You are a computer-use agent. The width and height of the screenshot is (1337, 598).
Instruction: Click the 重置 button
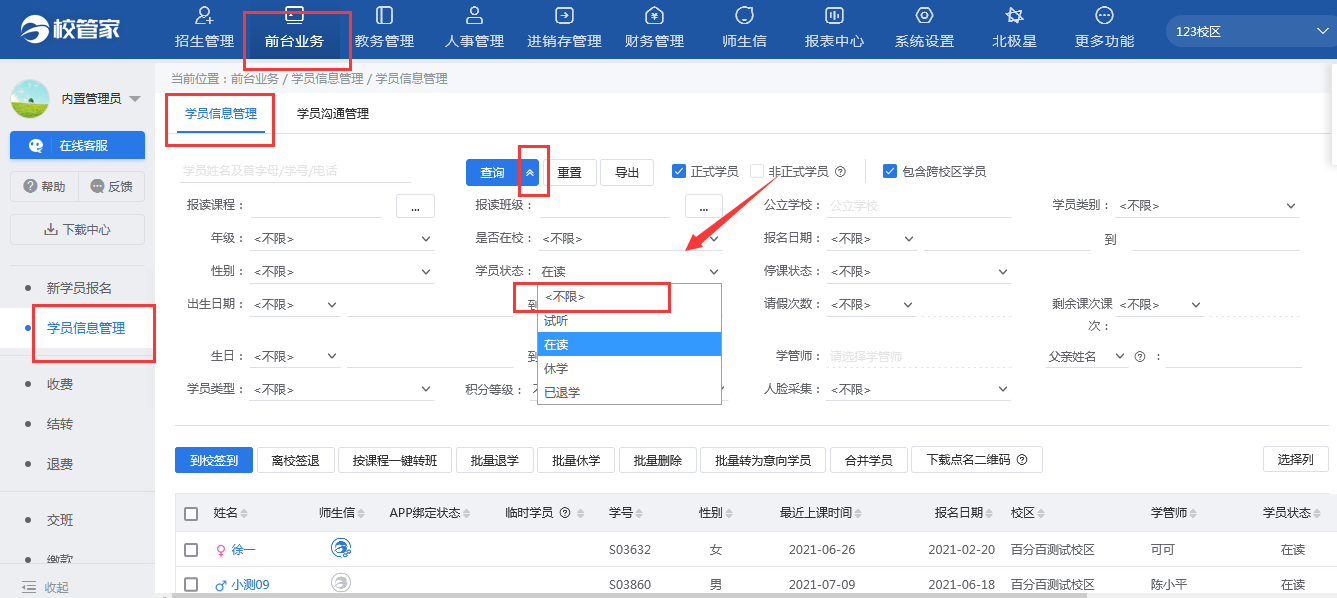point(569,172)
